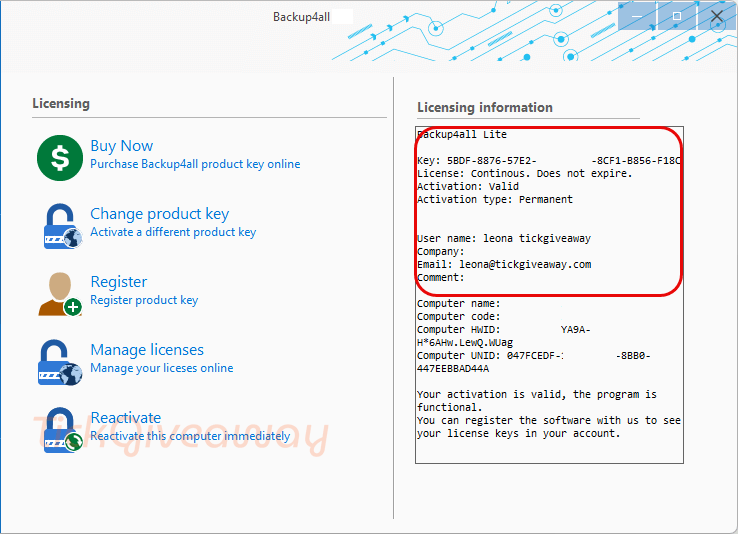The height and width of the screenshot is (534, 738).
Task: Open Change product key
Action: click(x=160, y=214)
